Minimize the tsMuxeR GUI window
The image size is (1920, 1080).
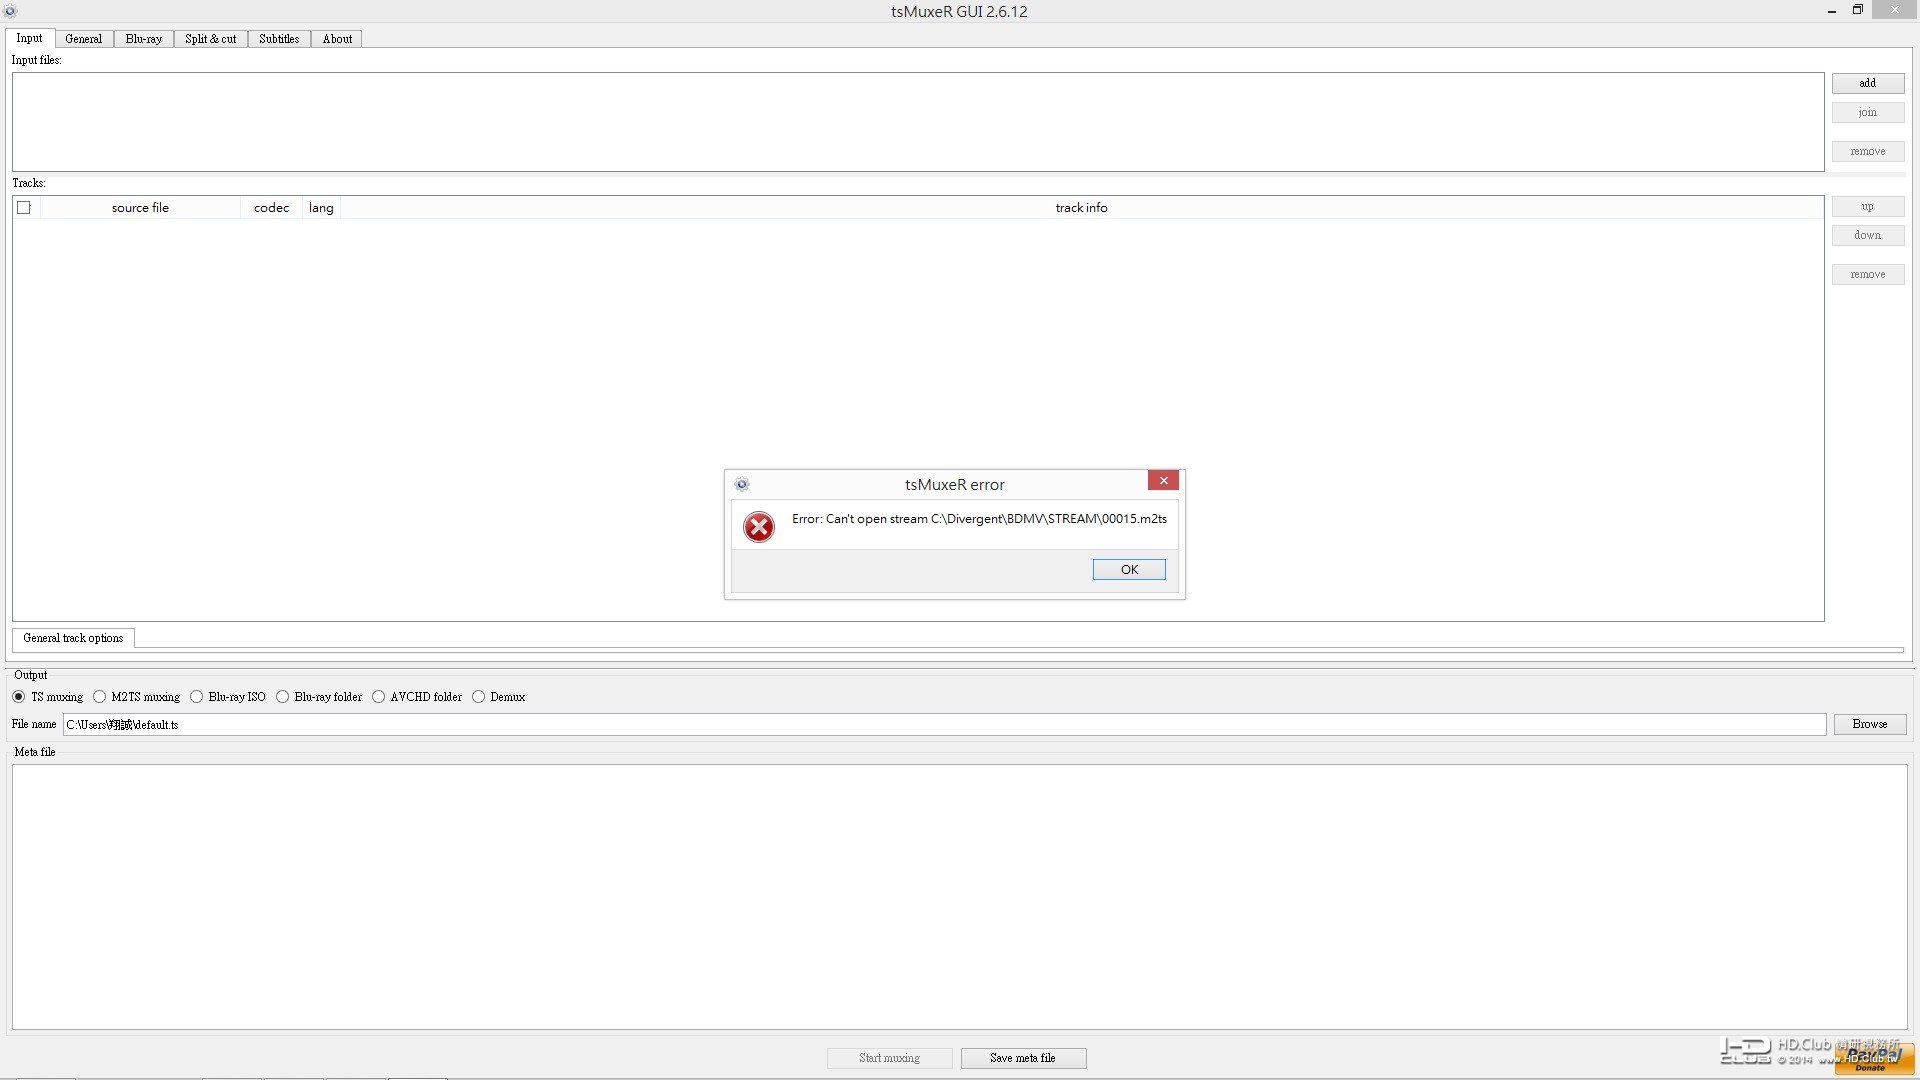coord(1832,10)
